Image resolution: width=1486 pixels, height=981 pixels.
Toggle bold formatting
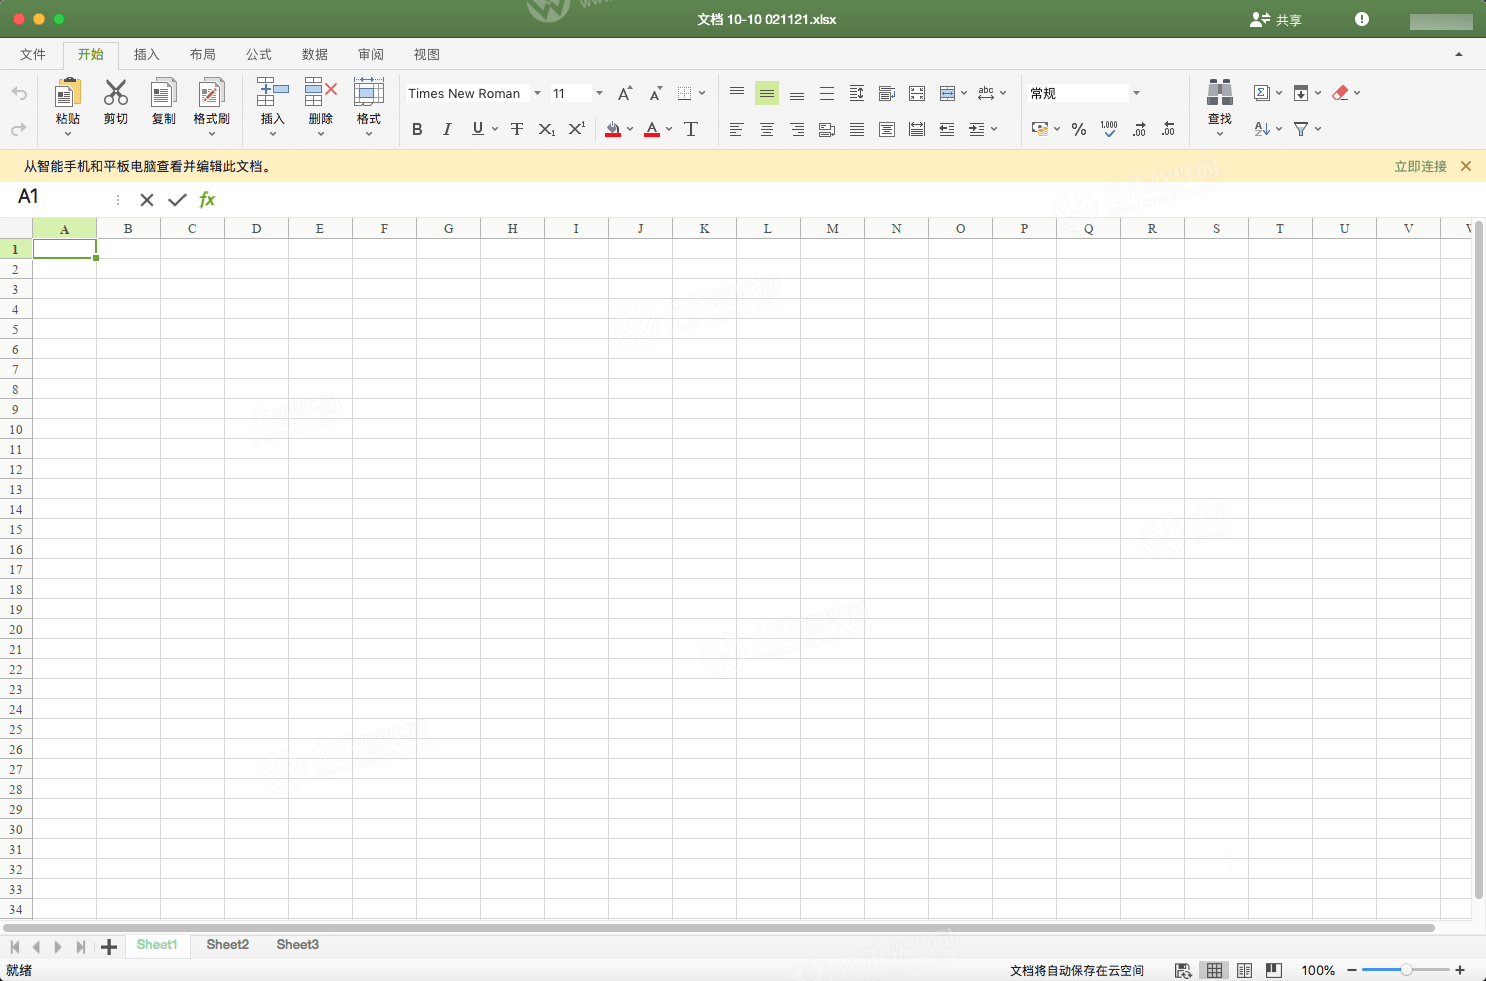[417, 129]
